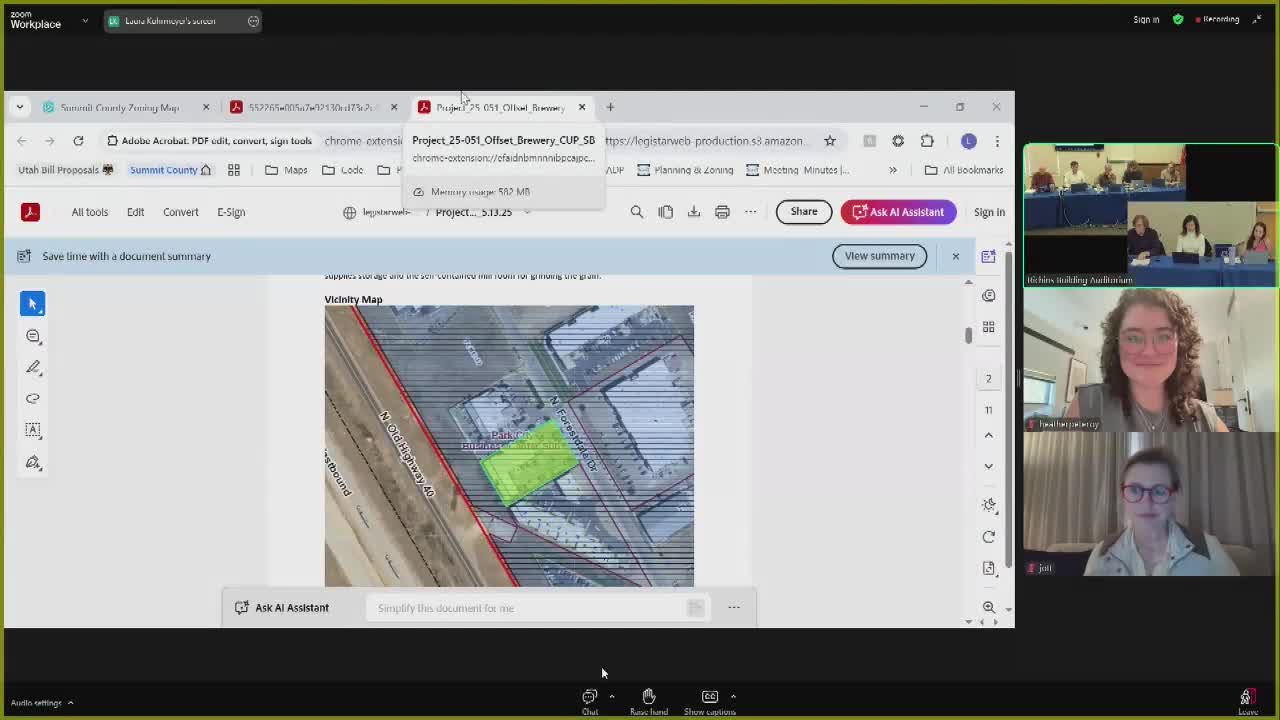Image resolution: width=1280 pixels, height=720 pixels.
Task: Activate the text box tool
Action: pos(32,430)
